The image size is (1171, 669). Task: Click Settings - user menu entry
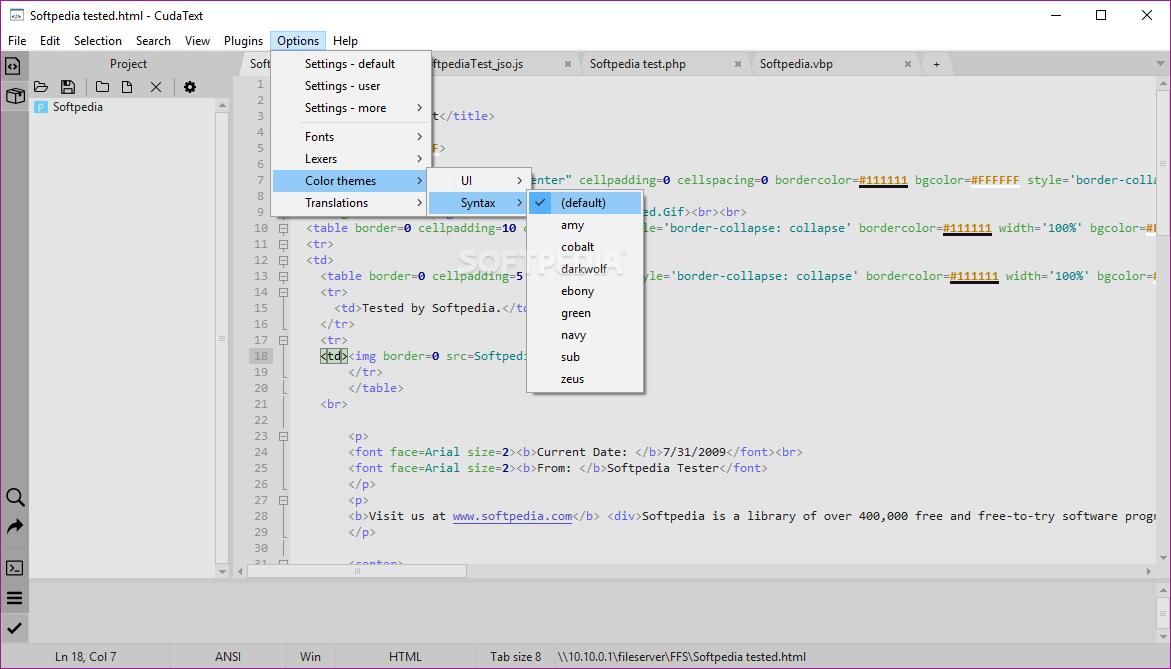[342, 86]
